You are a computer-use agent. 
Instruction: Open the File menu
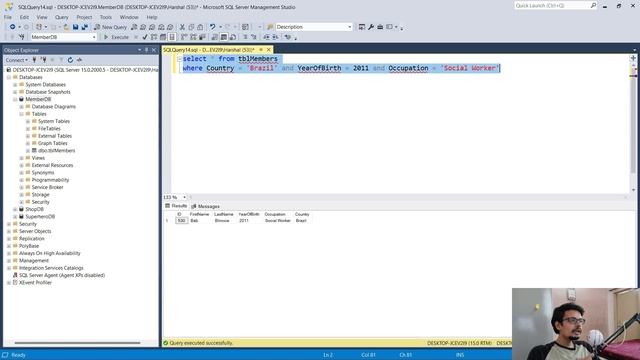click(x=8, y=17)
